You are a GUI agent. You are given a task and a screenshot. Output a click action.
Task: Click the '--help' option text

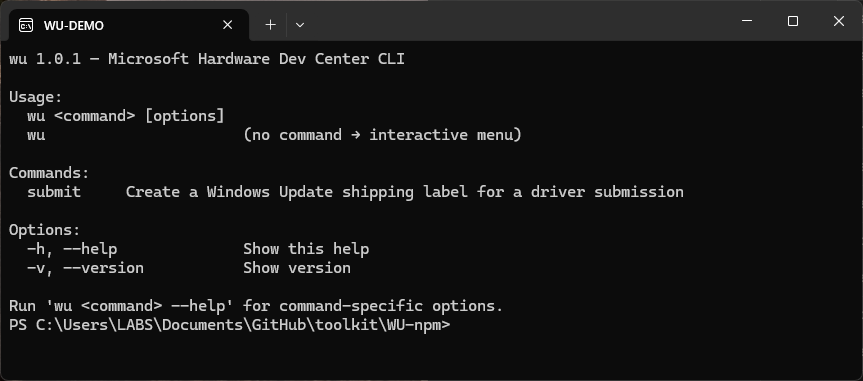tap(90, 249)
